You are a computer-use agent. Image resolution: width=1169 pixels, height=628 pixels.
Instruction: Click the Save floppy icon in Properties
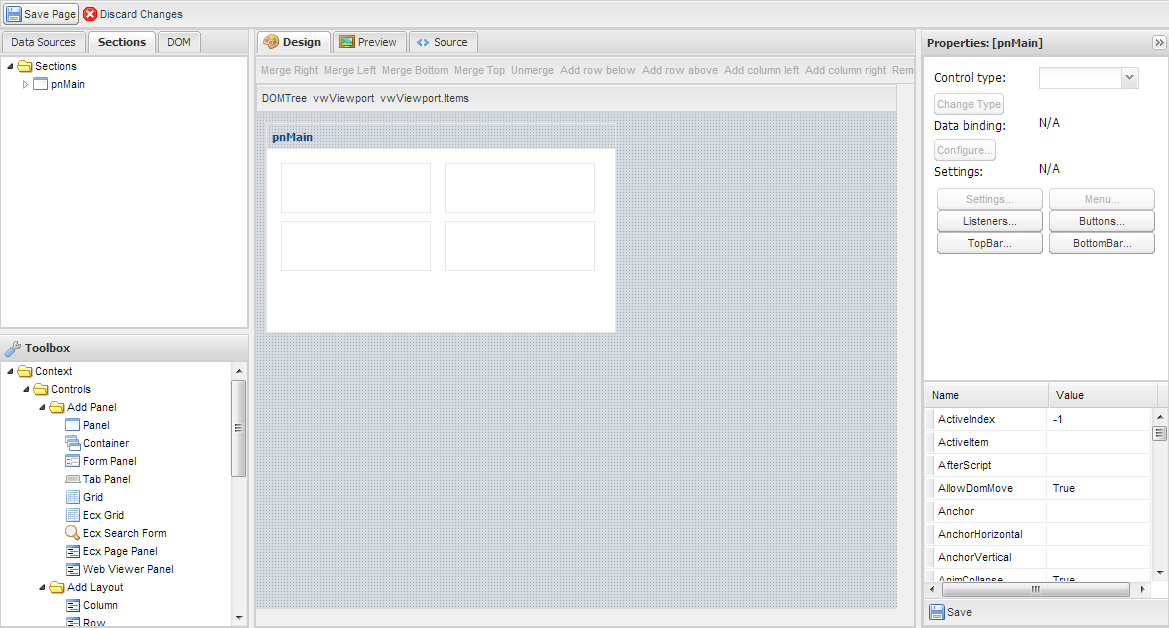[936, 612]
